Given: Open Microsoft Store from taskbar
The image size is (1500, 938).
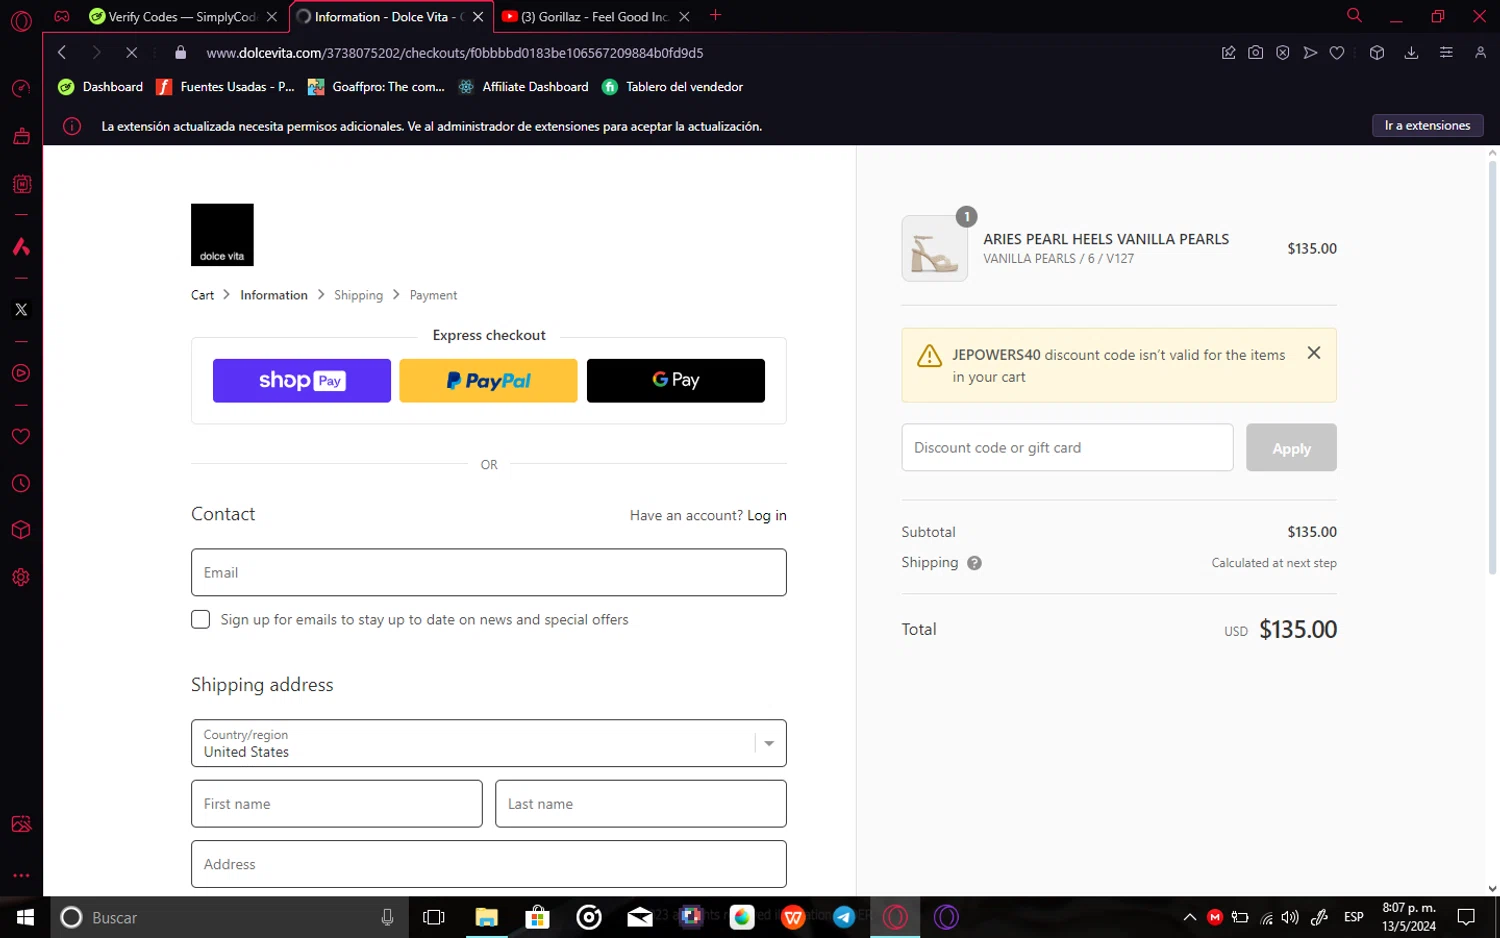Looking at the screenshot, I should (537, 917).
